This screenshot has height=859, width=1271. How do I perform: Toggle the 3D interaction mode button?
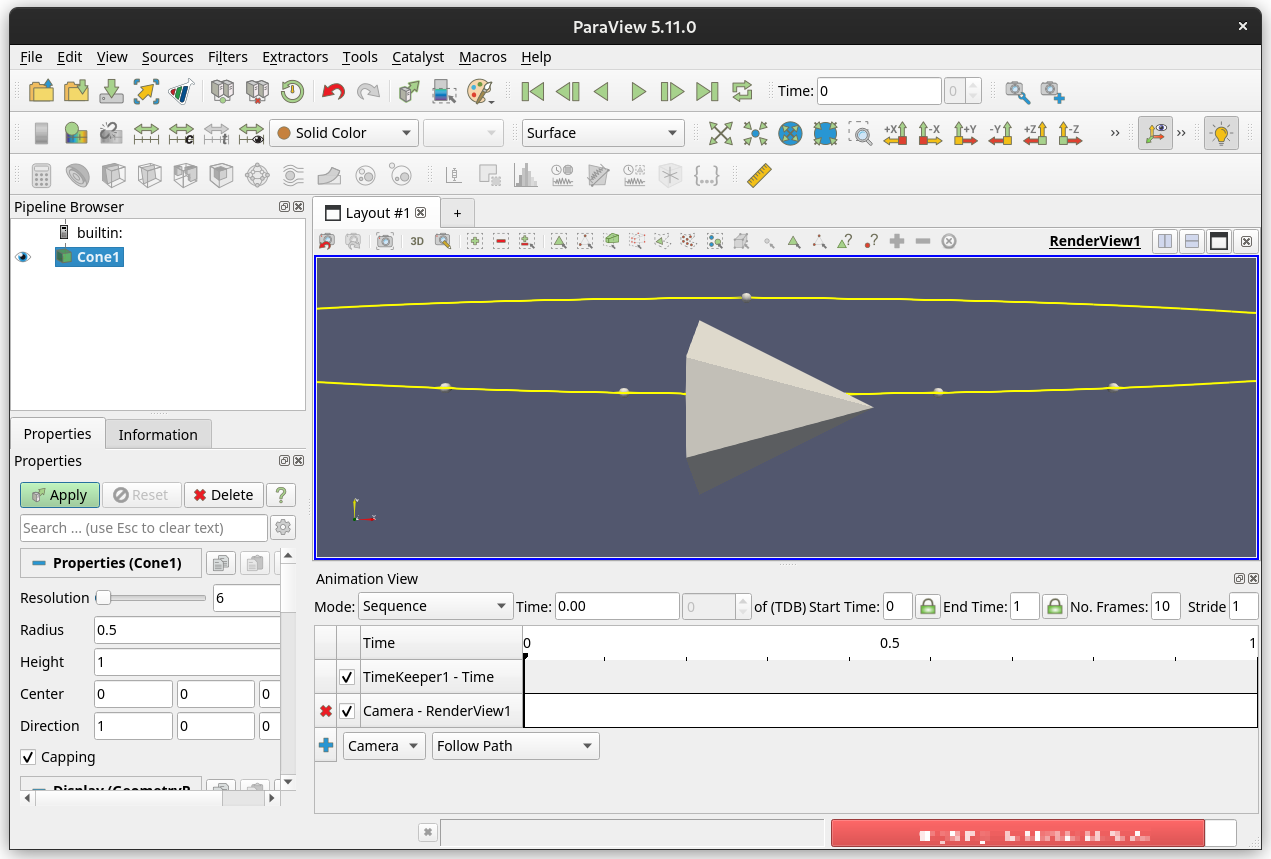[417, 241]
